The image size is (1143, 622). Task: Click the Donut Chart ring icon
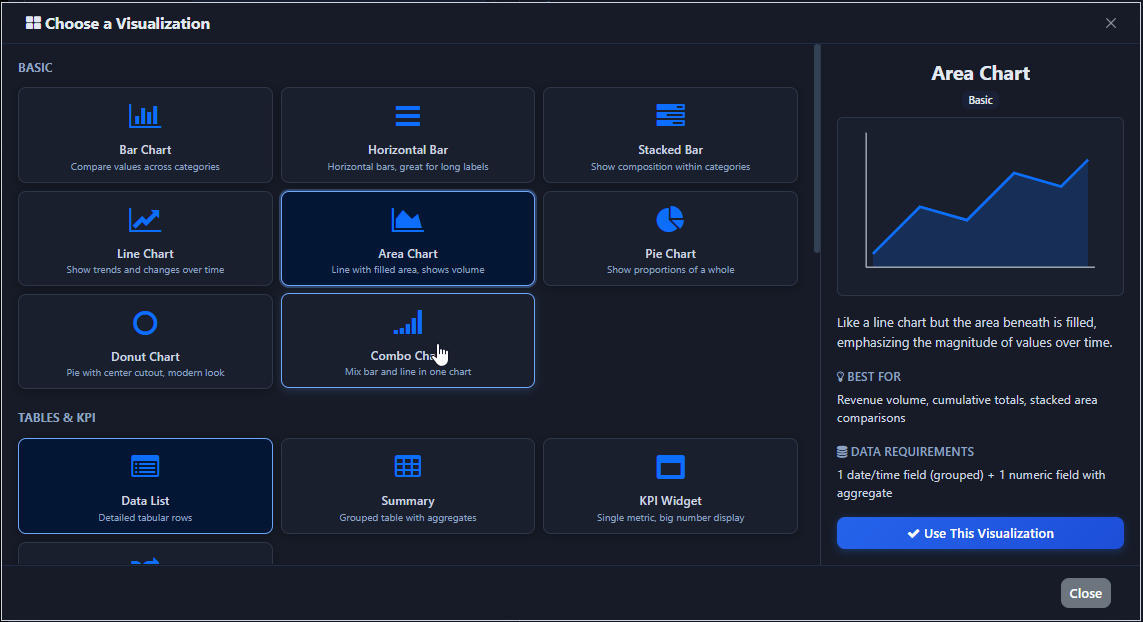coord(145,323)
